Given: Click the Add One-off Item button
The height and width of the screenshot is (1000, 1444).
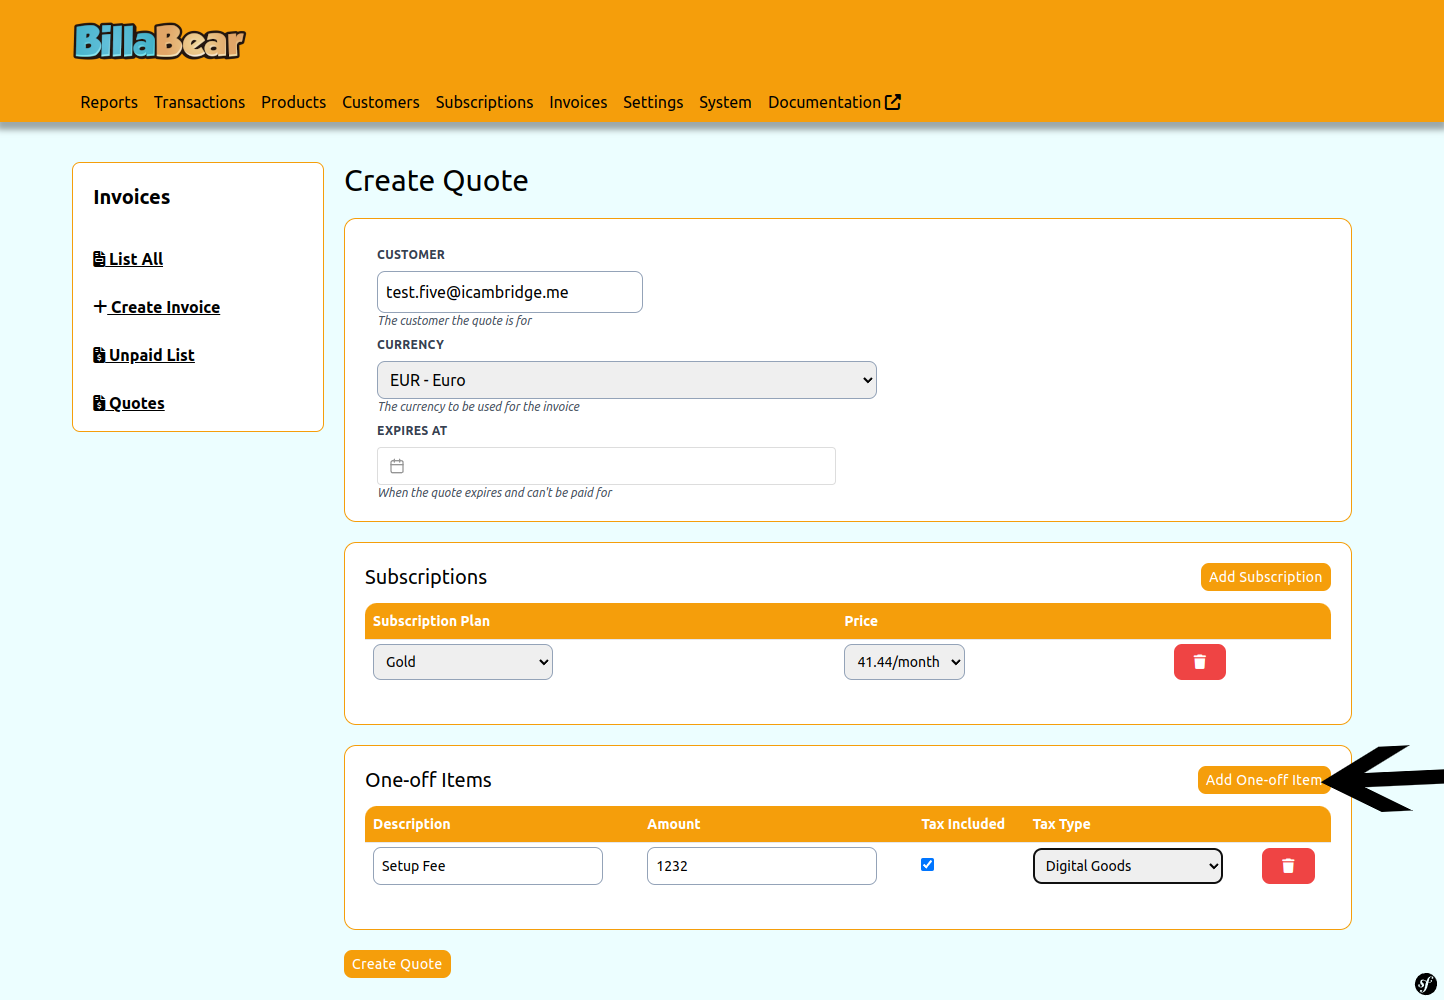Looking at the screenshot, I should tap(1263, 780).
